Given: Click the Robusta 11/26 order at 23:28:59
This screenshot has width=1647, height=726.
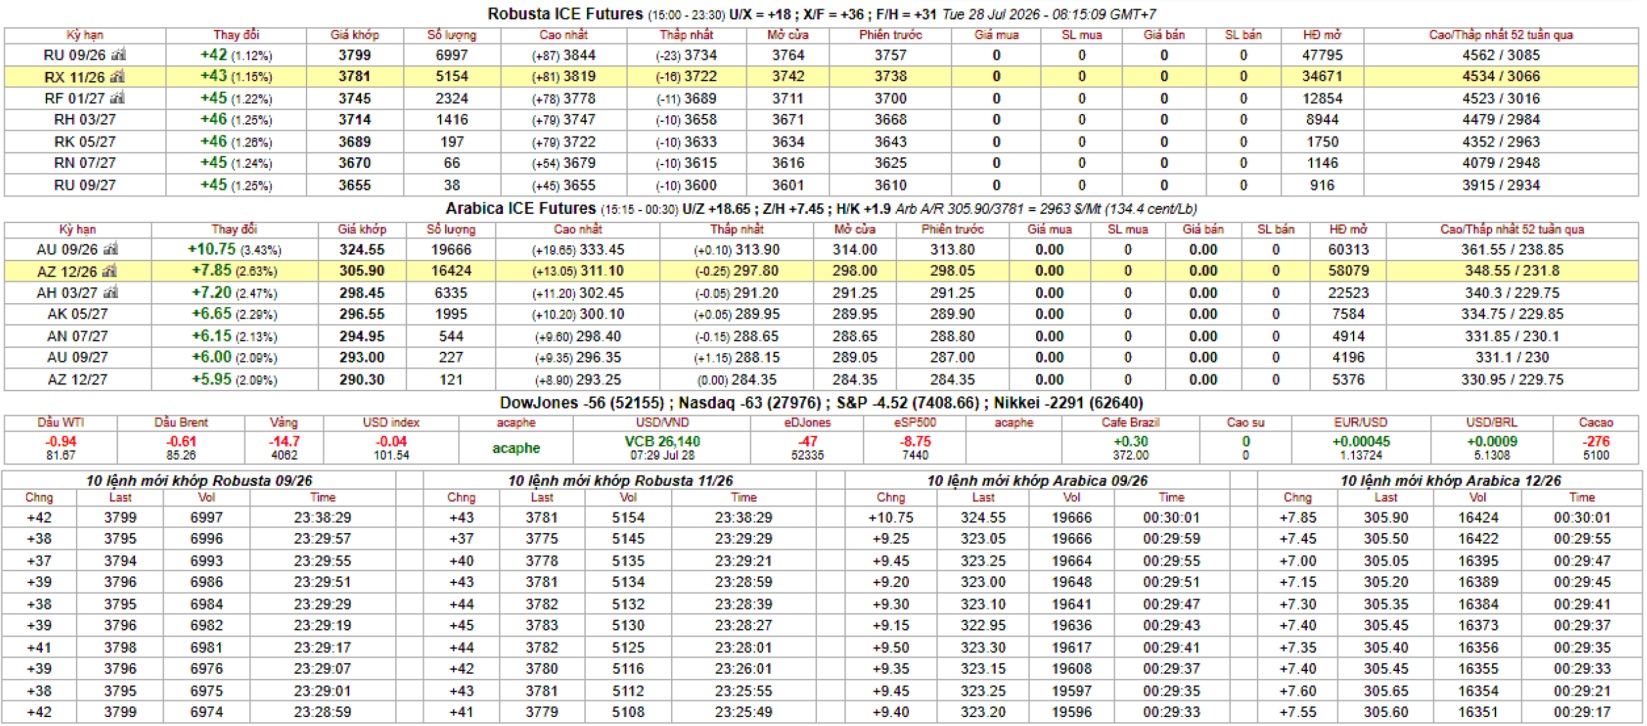Looking at the screenshot, I should (620, 582).
